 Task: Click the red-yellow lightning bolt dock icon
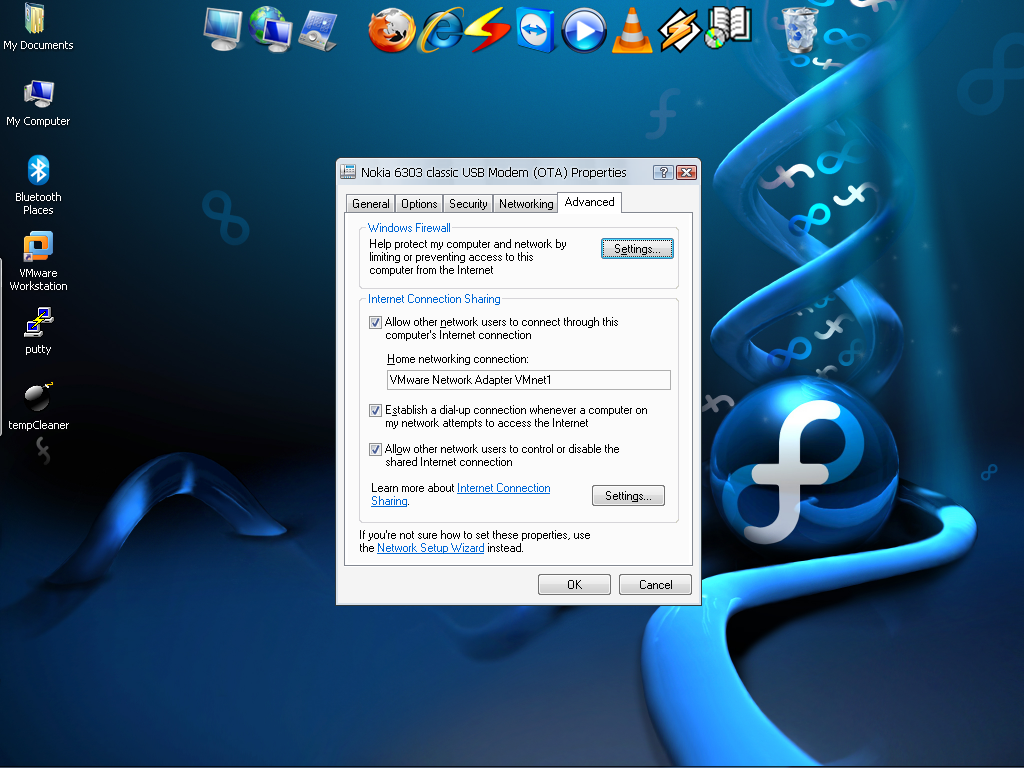pyautogui.click(x=487, y=30)
